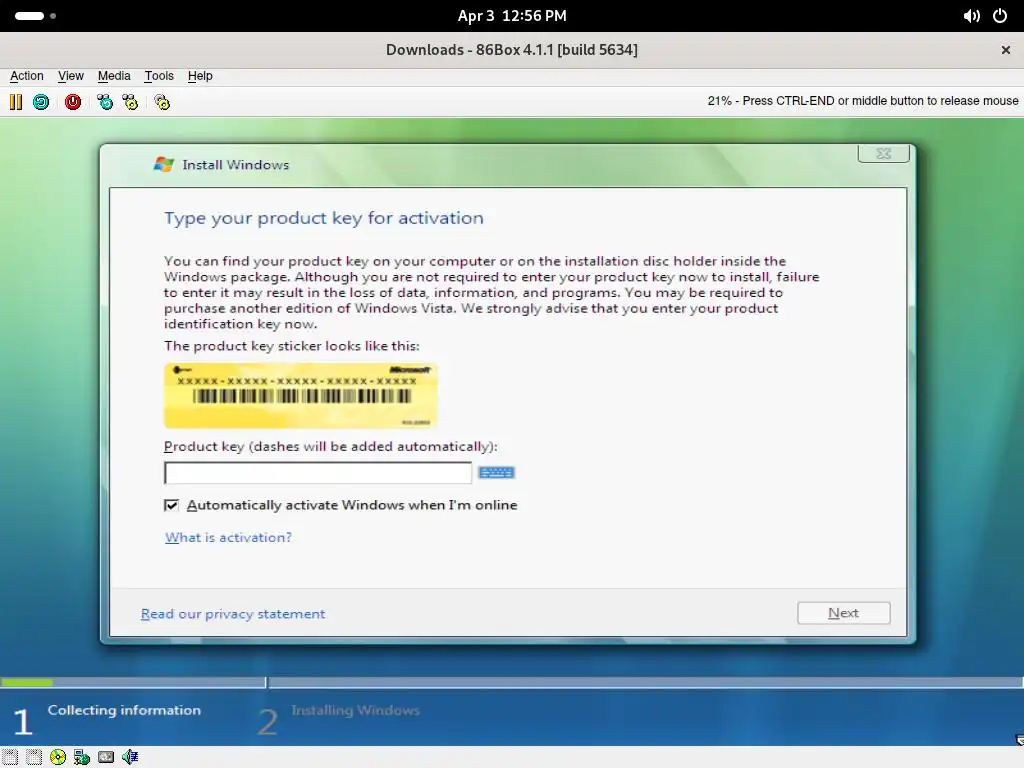Open the on-screen keyboard icon
The image size is (1024, 768).
[x=496, y=472]
